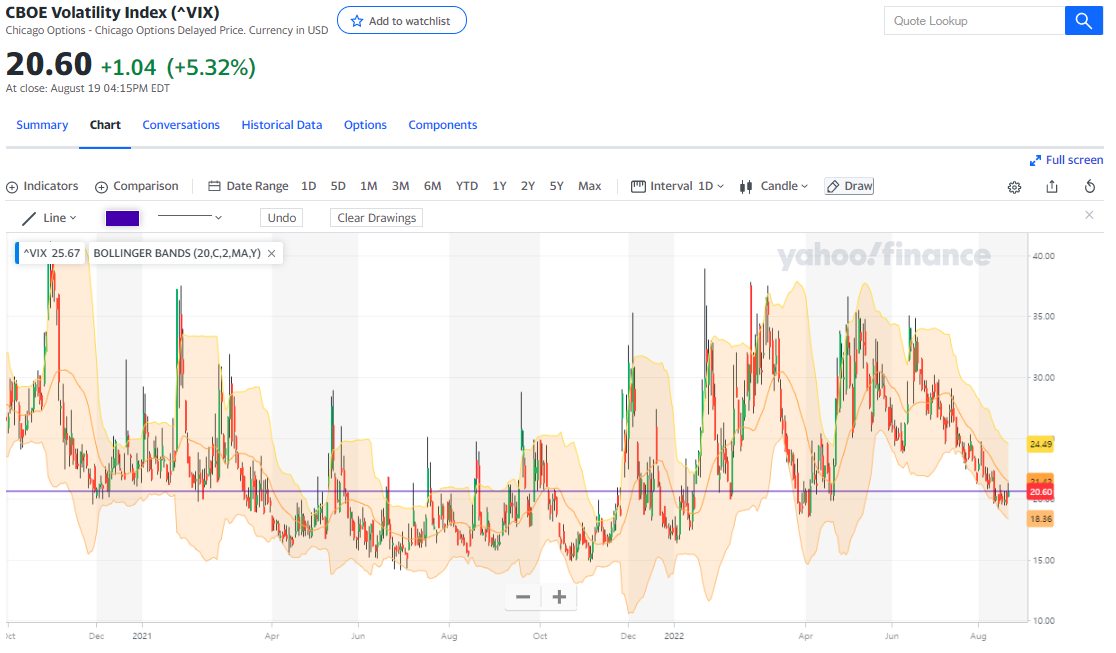The height and width of the screenshot is (653, 1116).
Task: Go to the Conversations tab
Action: click(x=181, y=125)
